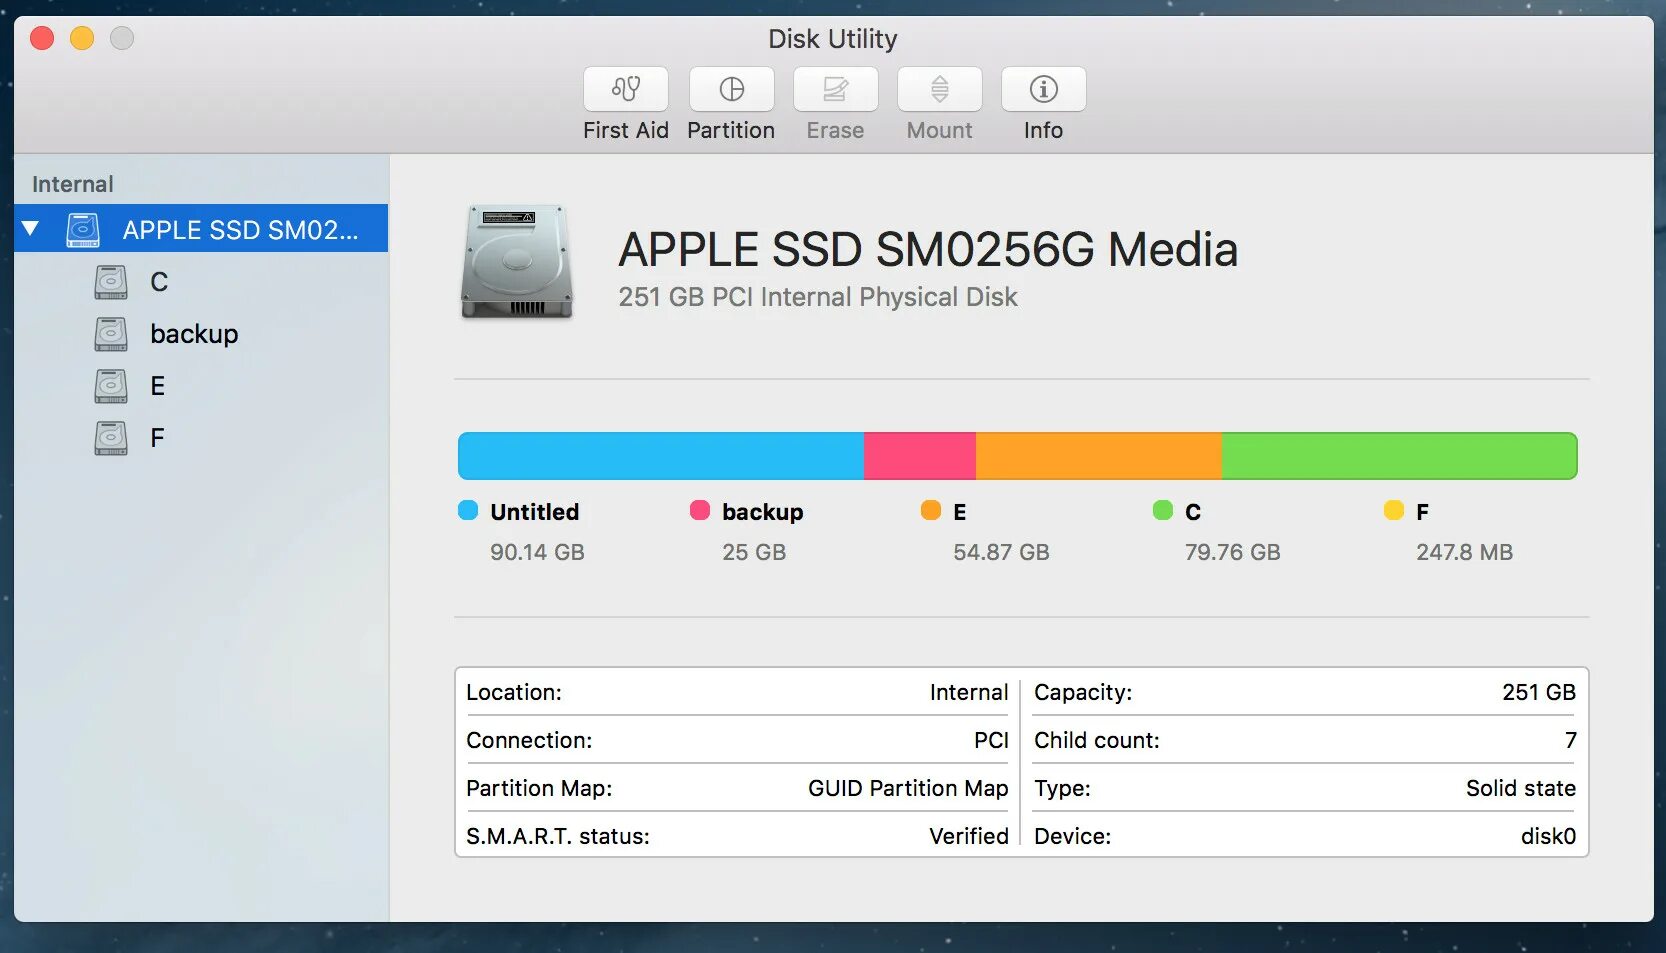The height and width of the screenshot is (953, 1666).
Task: Click the Device value disk0
Action: (1548, 836)
